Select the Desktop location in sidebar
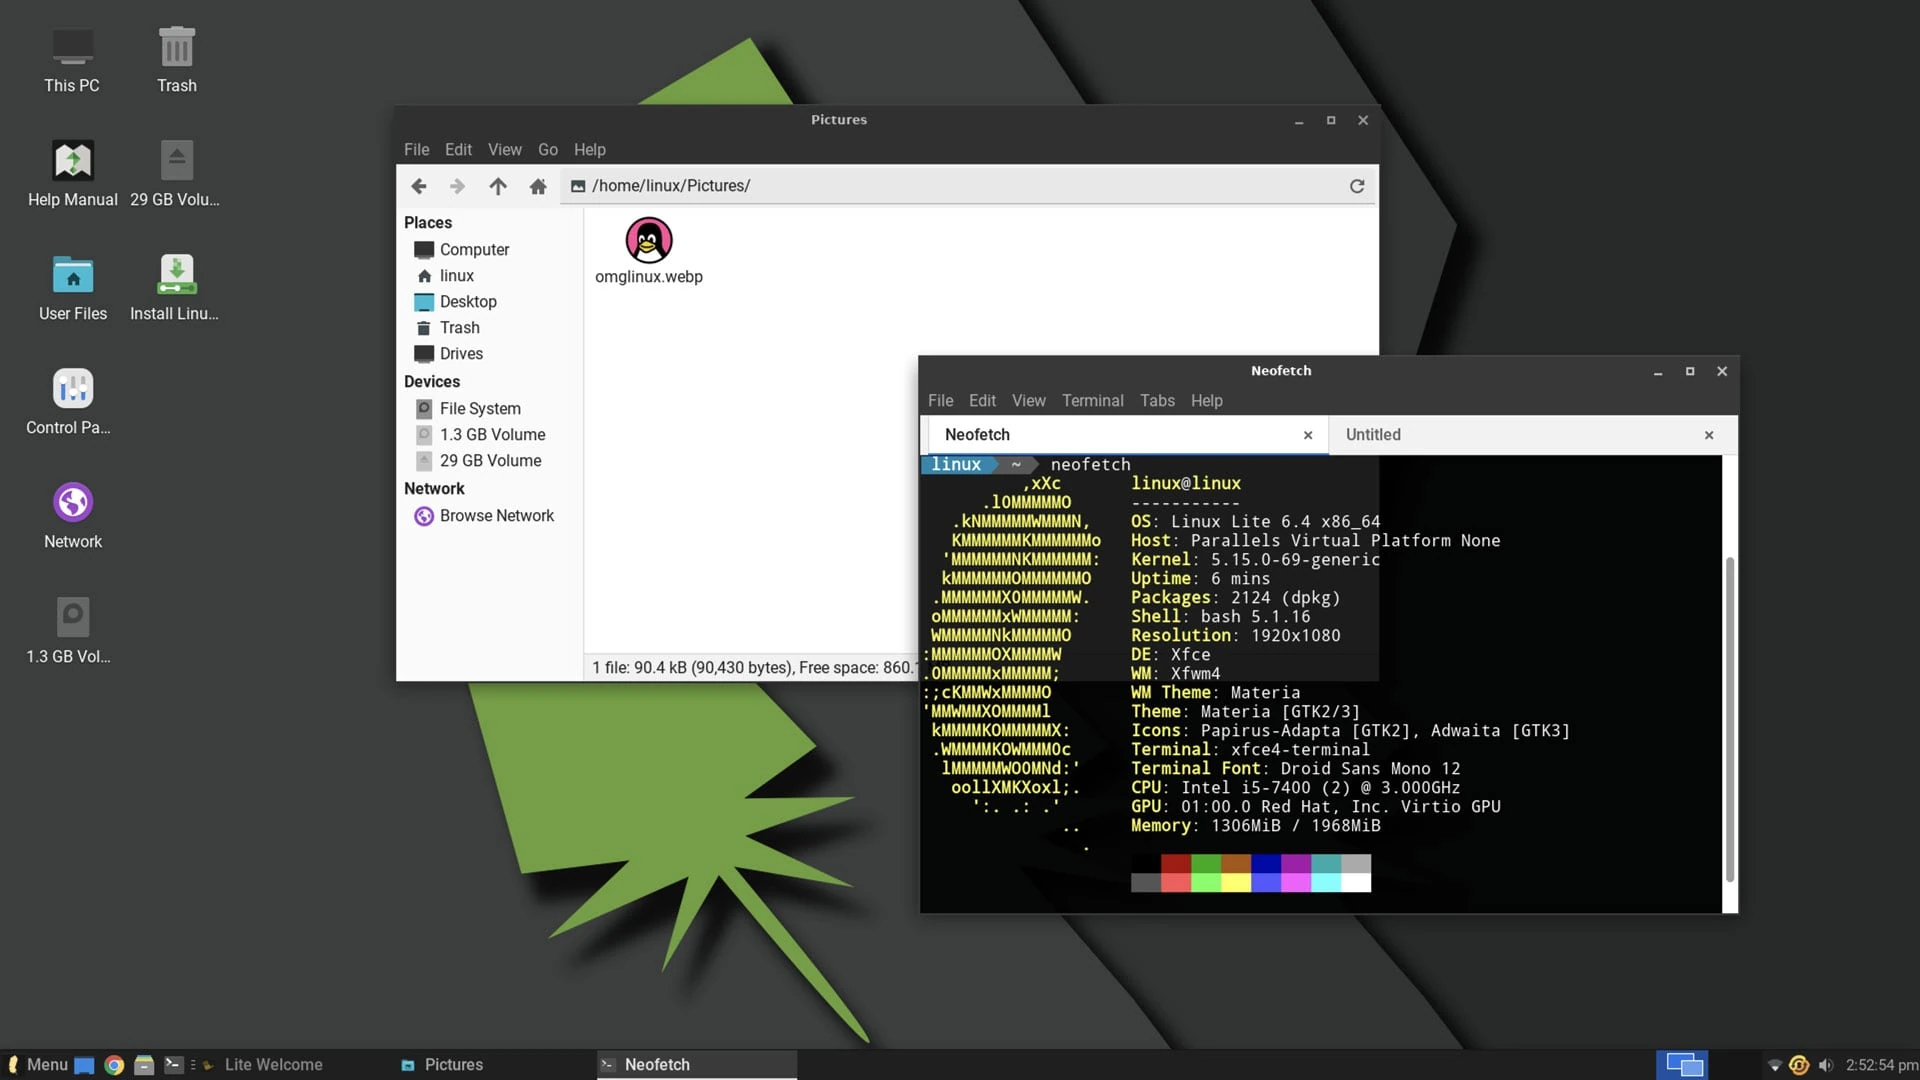This screenshot has width=1920, height=1080. 467,303
